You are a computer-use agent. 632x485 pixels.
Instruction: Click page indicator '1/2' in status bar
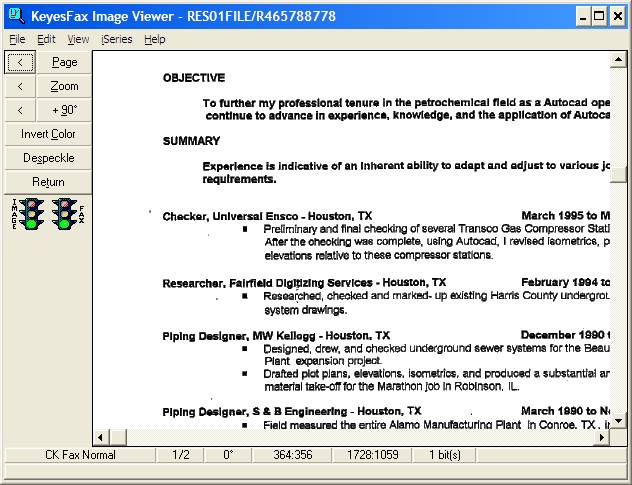coord(181,455)
